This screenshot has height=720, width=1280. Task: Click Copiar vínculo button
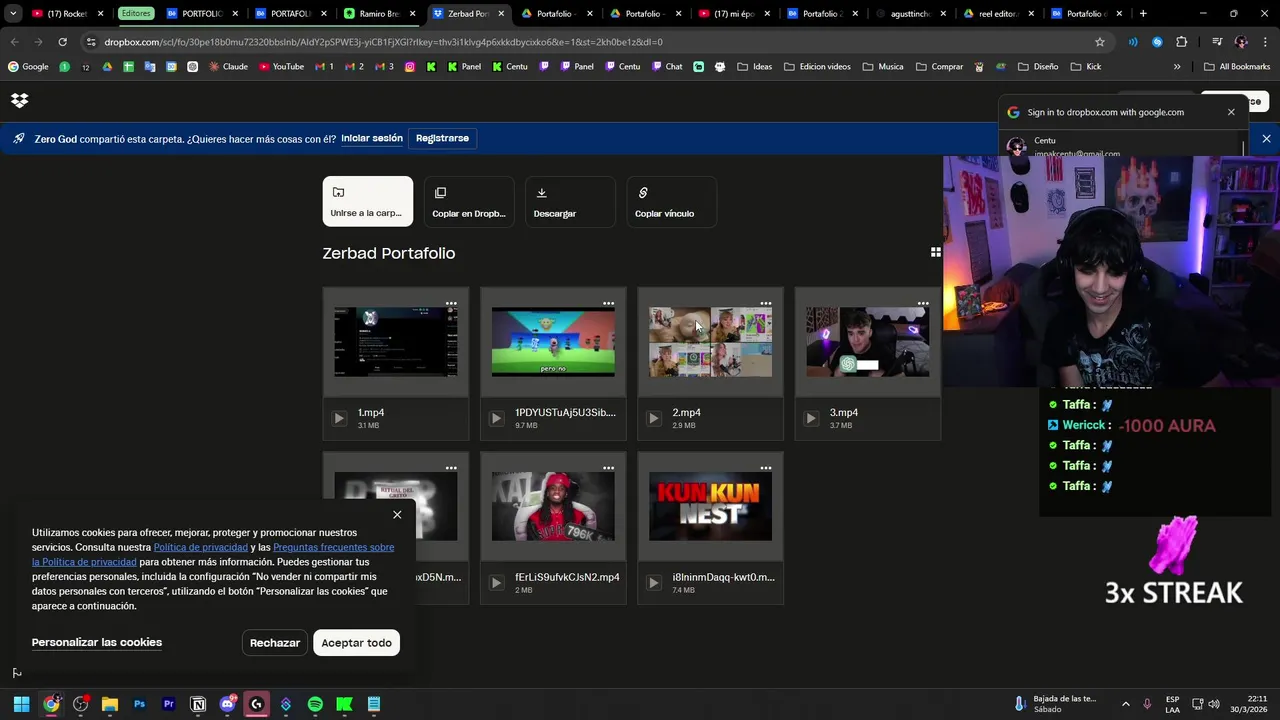[672, 201]
